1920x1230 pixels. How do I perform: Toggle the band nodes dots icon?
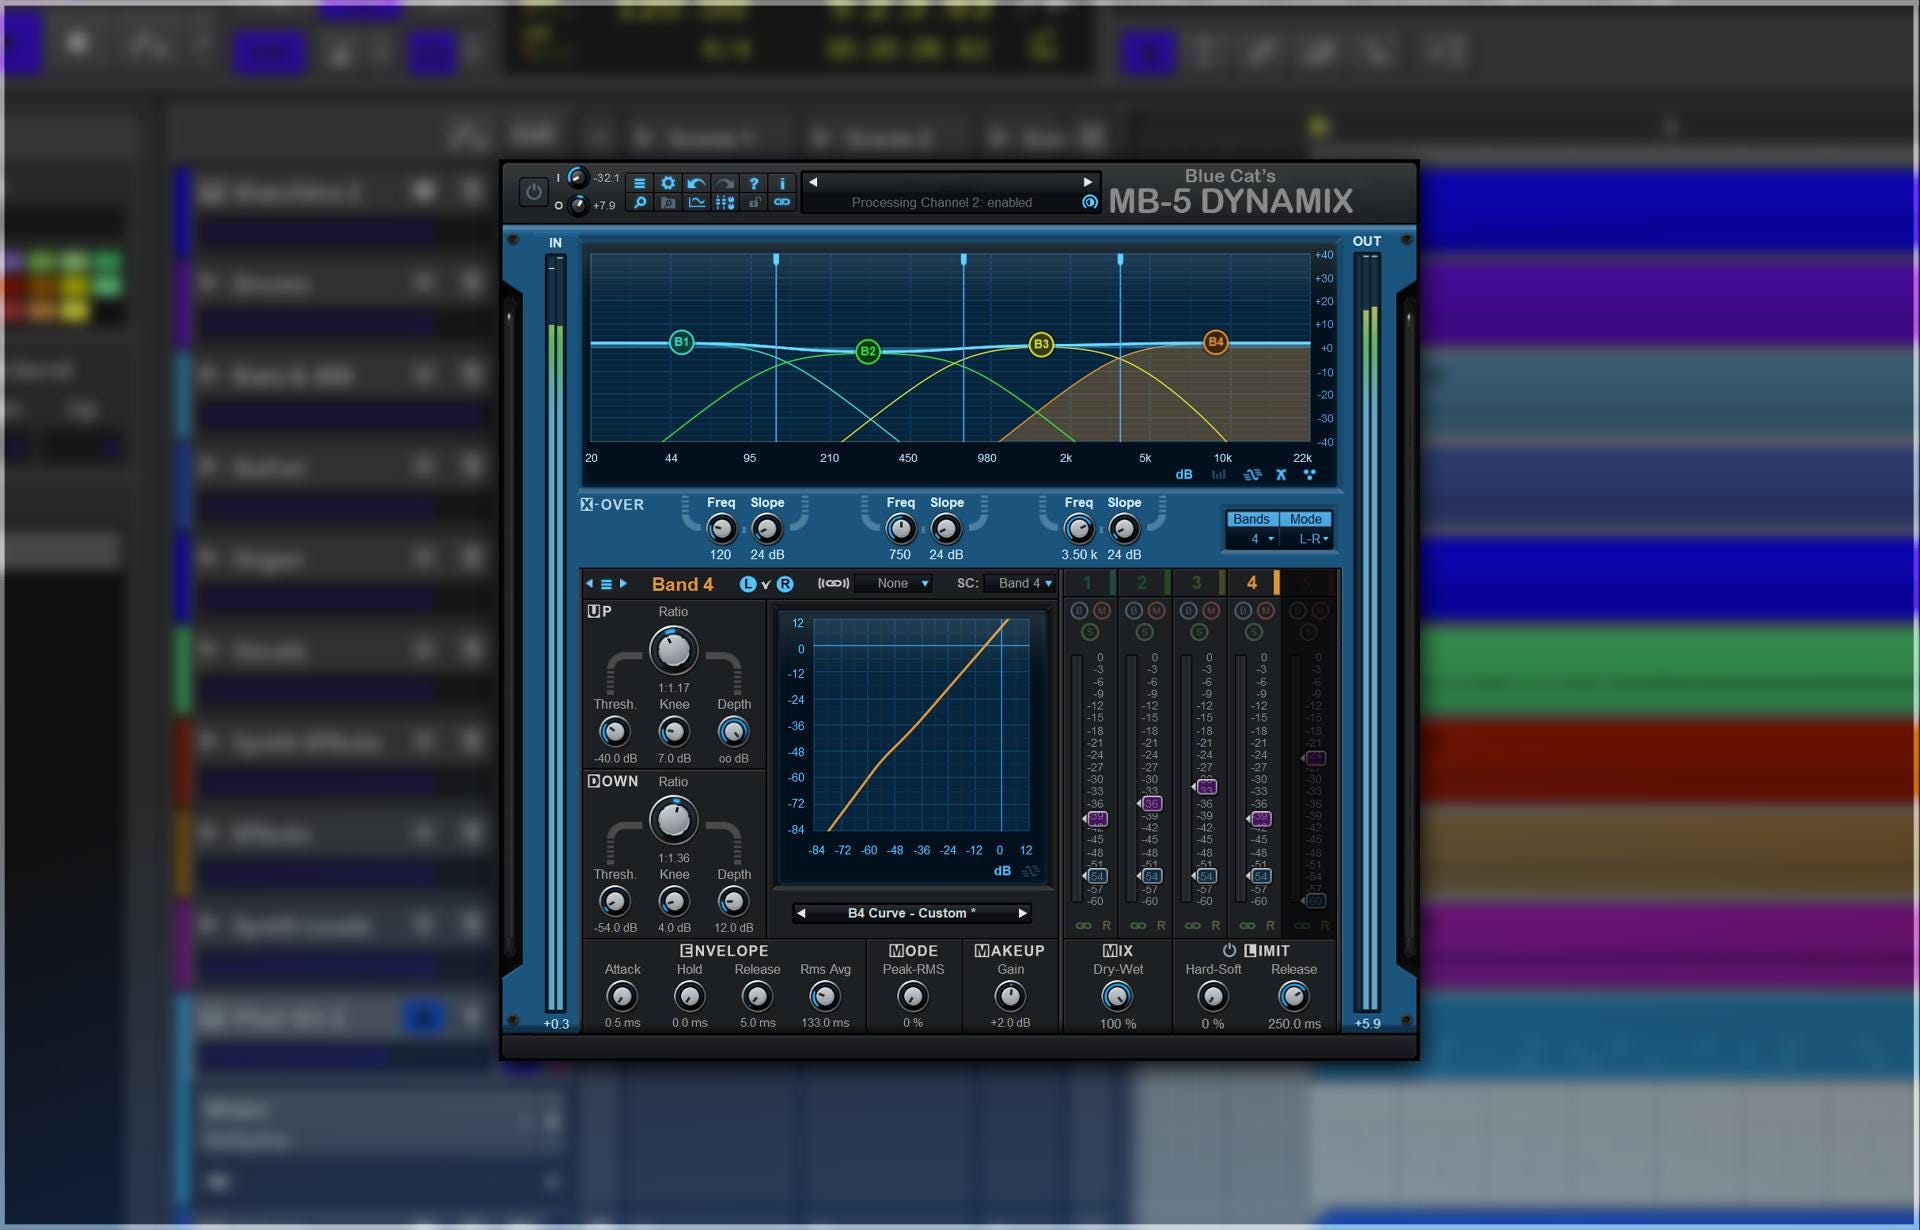1309,475
